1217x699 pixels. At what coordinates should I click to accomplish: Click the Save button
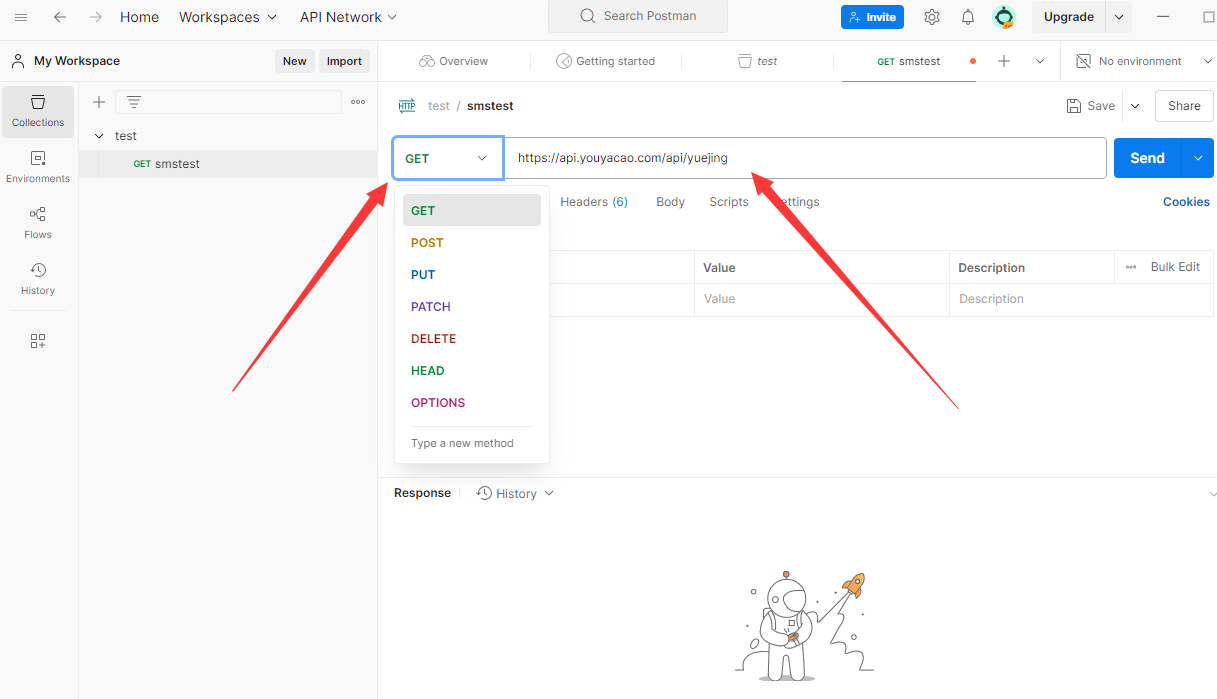pyautogui.click(x=1091, y=106)
